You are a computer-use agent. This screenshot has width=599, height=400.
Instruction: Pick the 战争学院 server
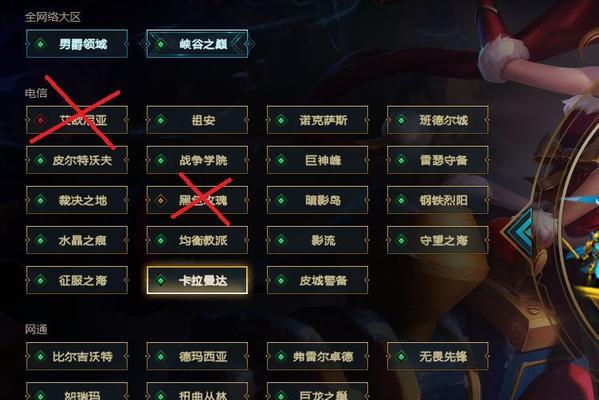click(197, 160)
